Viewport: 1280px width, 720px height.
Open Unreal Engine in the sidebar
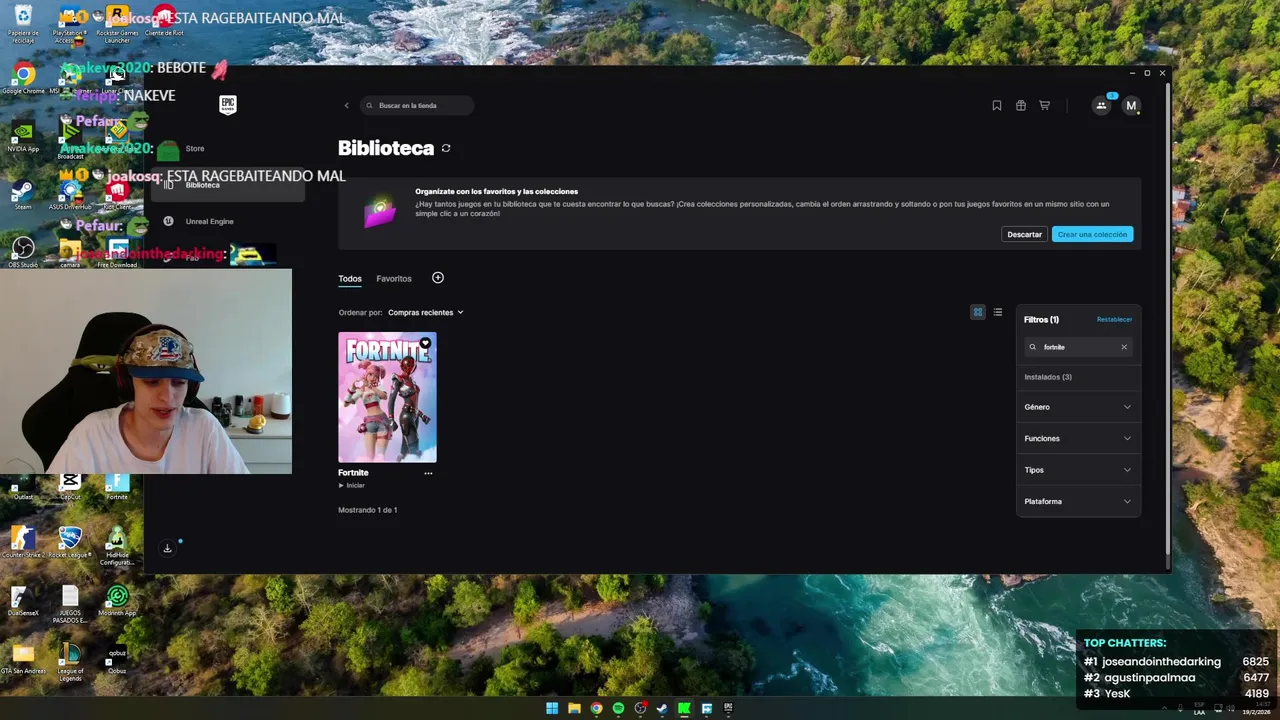pos(229,221)
